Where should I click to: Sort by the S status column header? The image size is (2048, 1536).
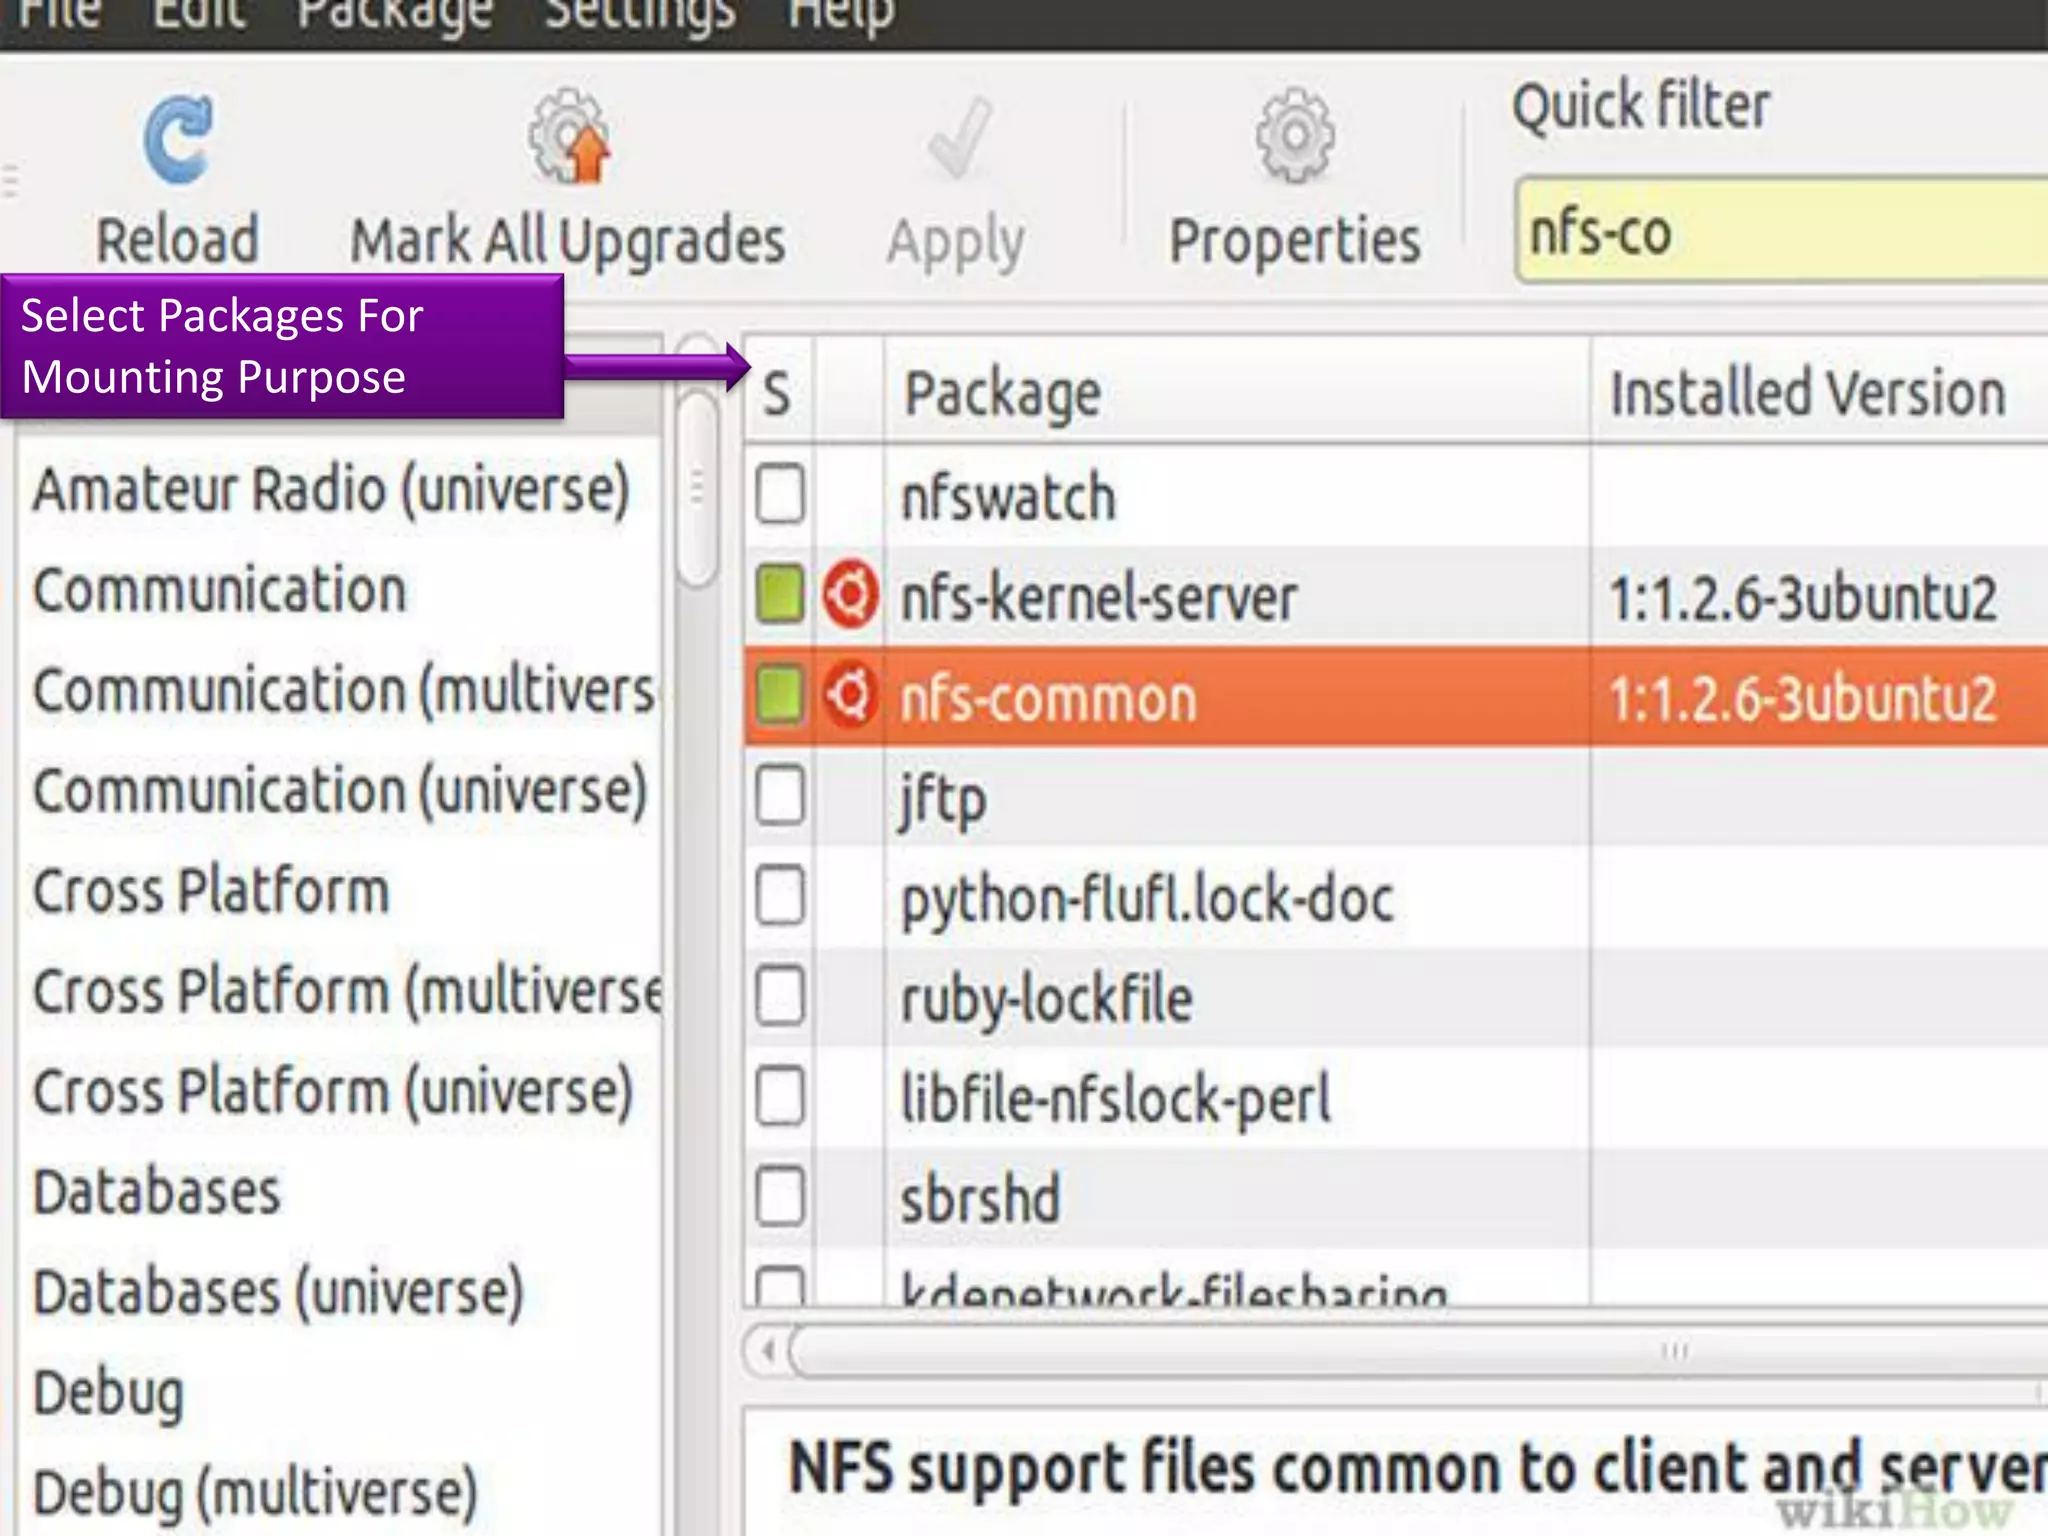tap(778, 392)
